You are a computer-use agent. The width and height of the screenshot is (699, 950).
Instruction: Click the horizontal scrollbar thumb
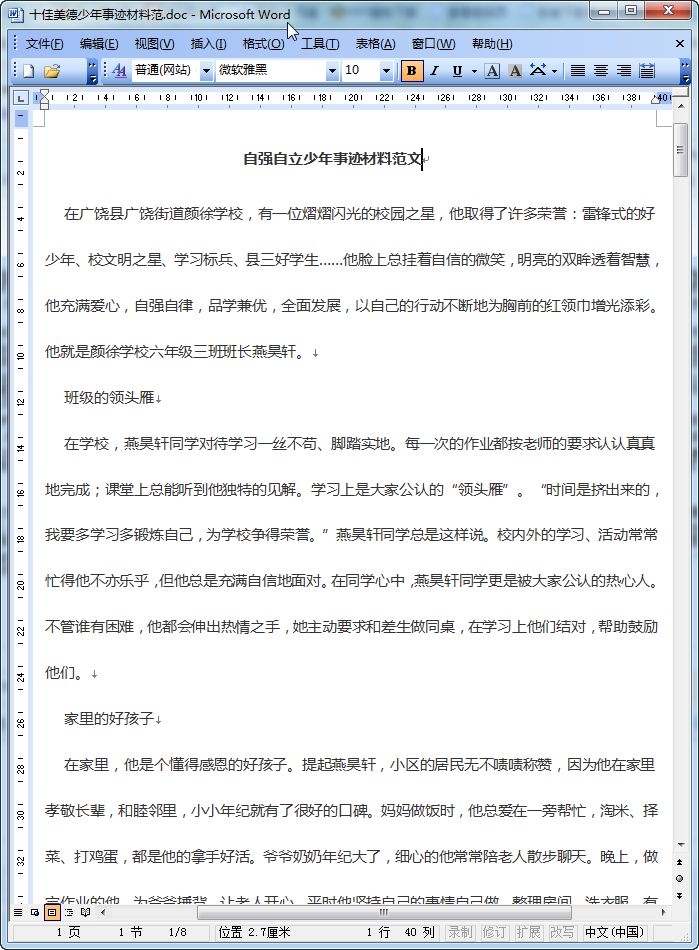point(384,912)
